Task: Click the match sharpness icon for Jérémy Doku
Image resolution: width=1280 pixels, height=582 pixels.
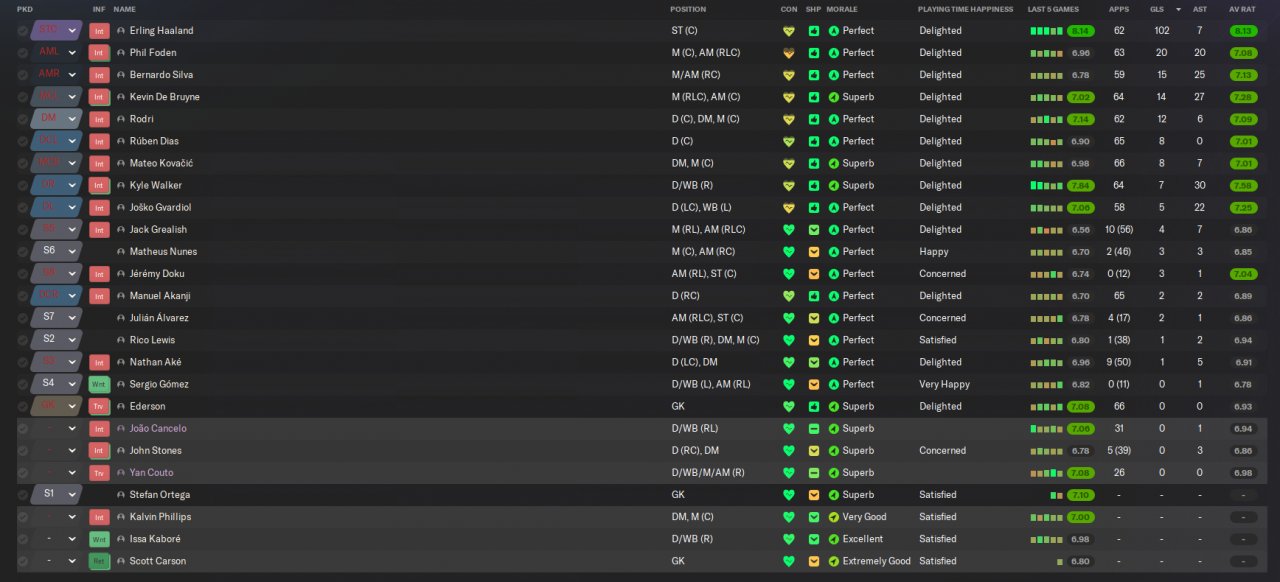Action: point(814,274)
